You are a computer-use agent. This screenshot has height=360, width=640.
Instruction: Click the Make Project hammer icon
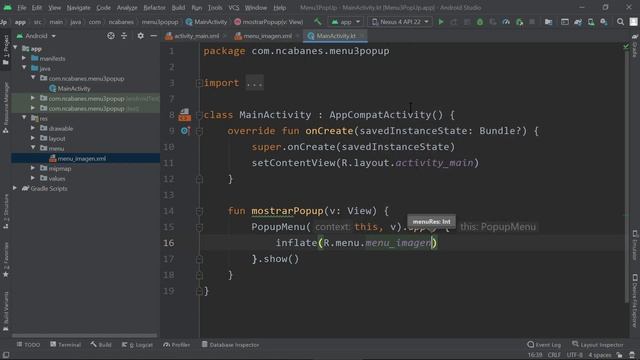click(318, 22)
